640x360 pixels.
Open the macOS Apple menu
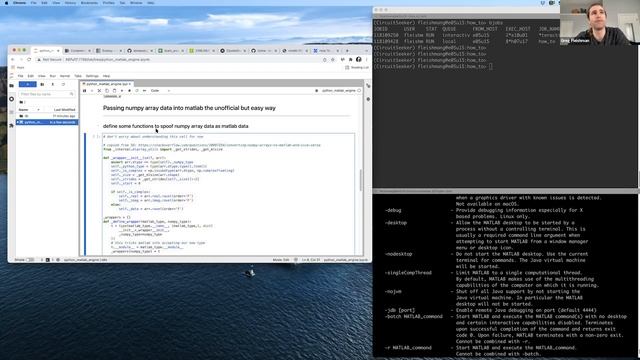click(6, 3)
